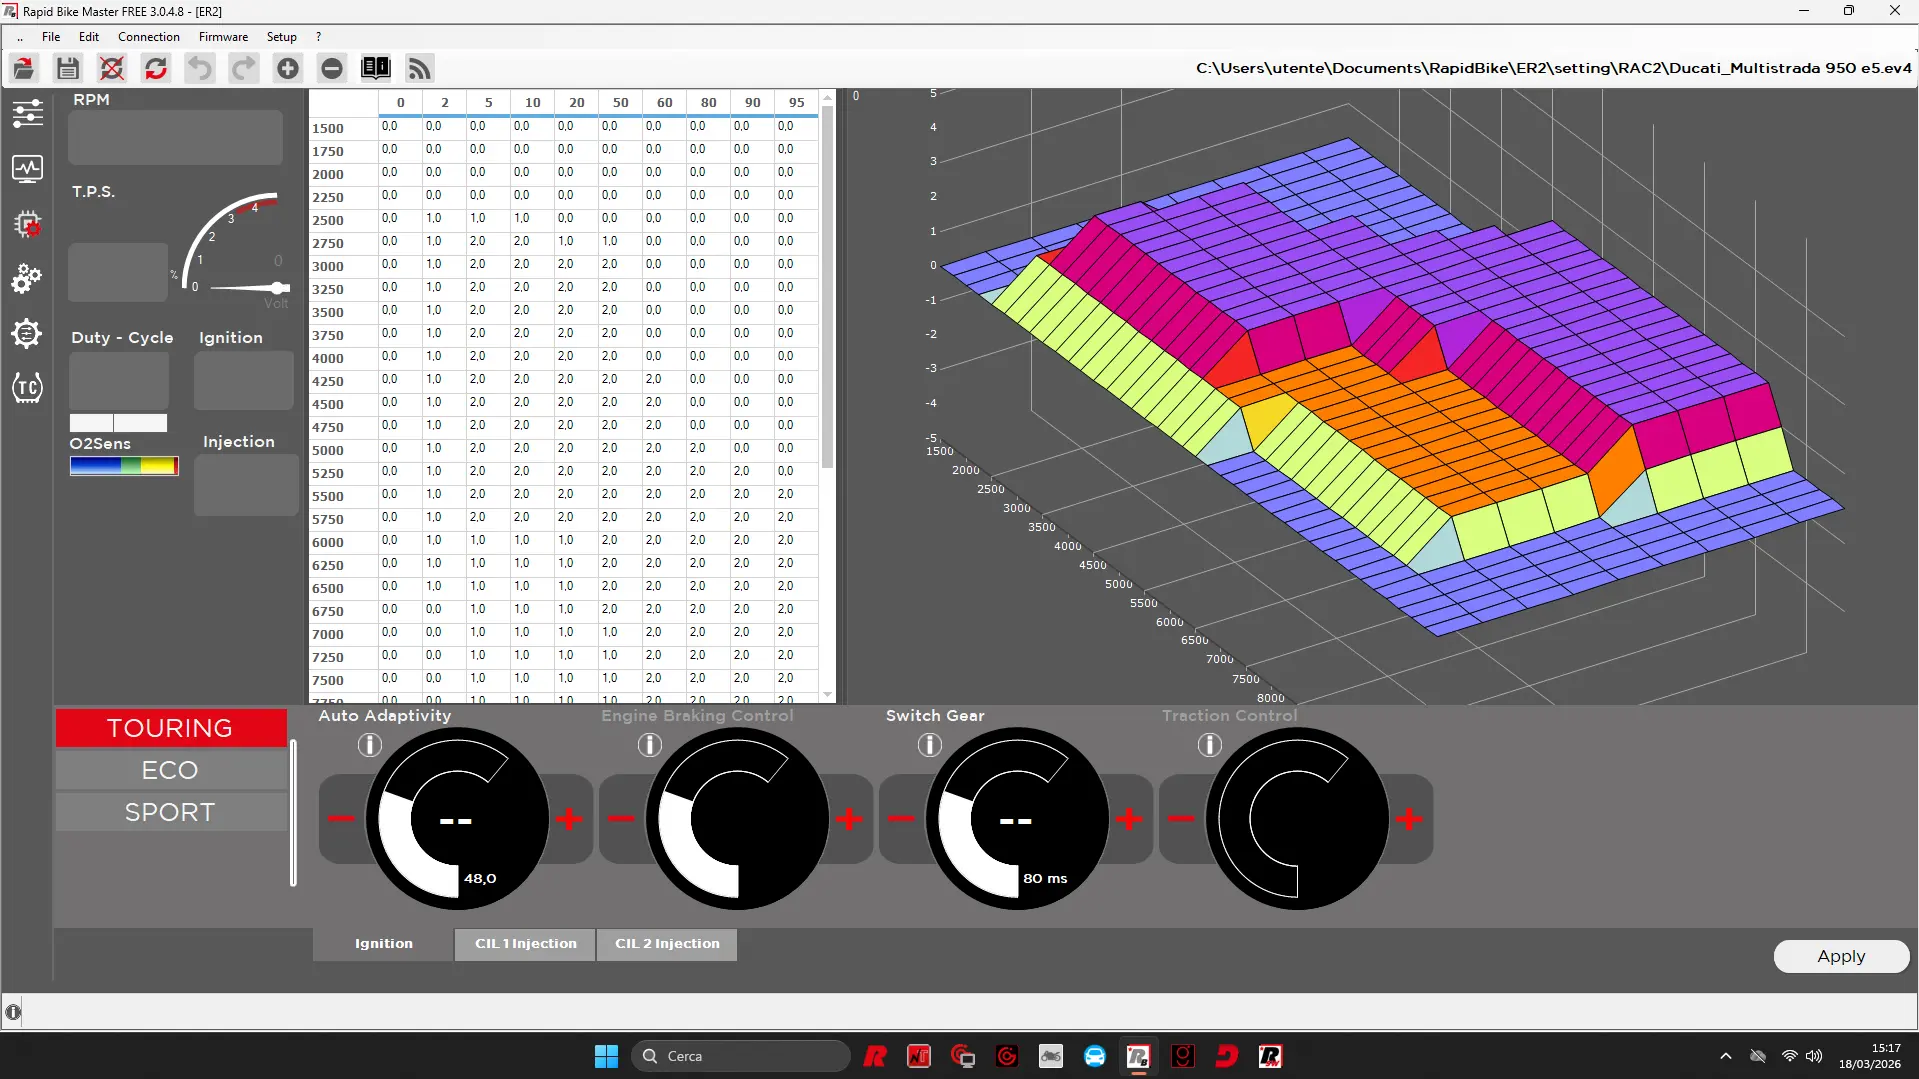The width and height of the screenshot is (1919, 1079).
Task: Switch to the CIL 1 Injection tab
Action: pos(526,944)
